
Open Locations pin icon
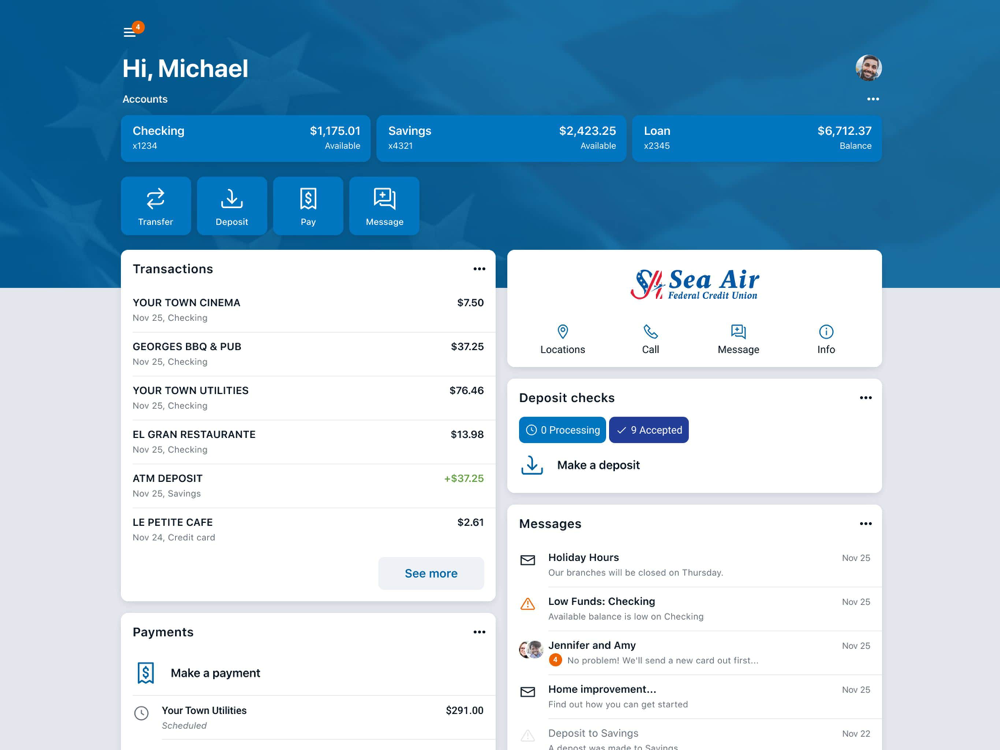[x=562, y=332]
